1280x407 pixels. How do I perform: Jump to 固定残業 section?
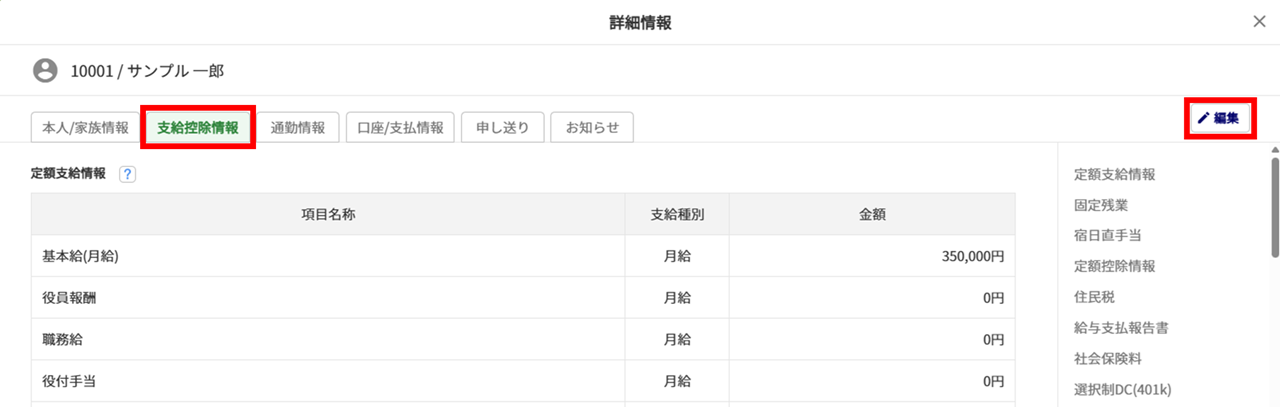click(x=1101, y=205)
